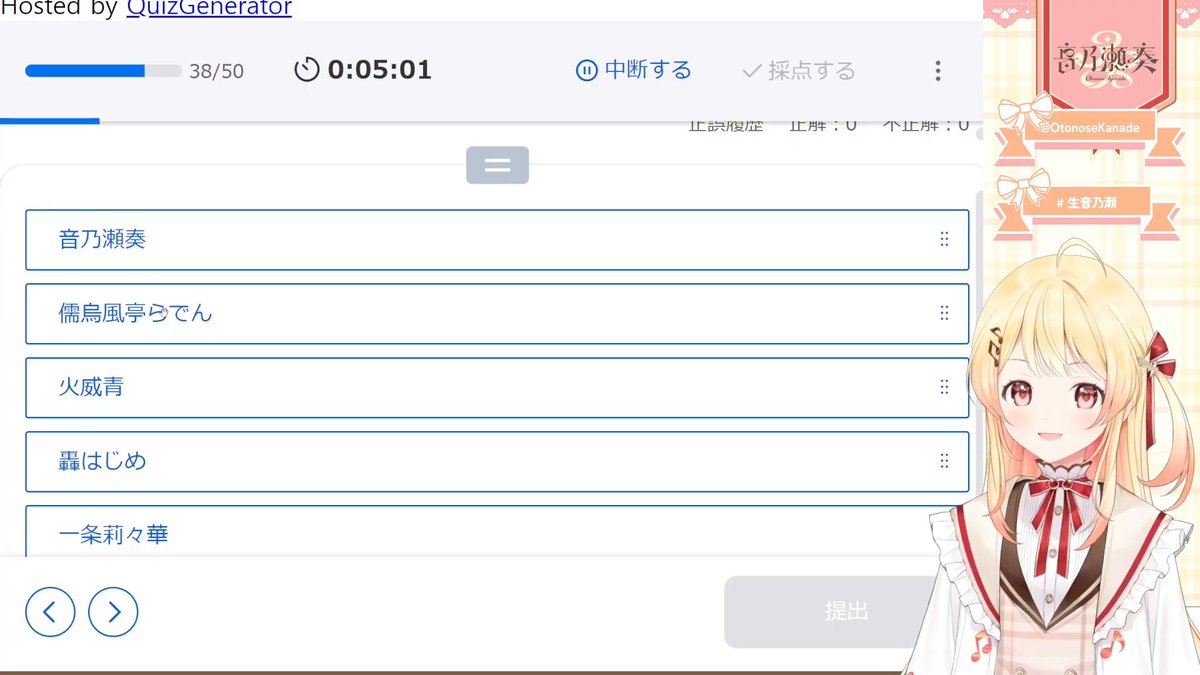Collapse the panel using the gray handle
Screen dimensions: 1200x675
point(497,165)
